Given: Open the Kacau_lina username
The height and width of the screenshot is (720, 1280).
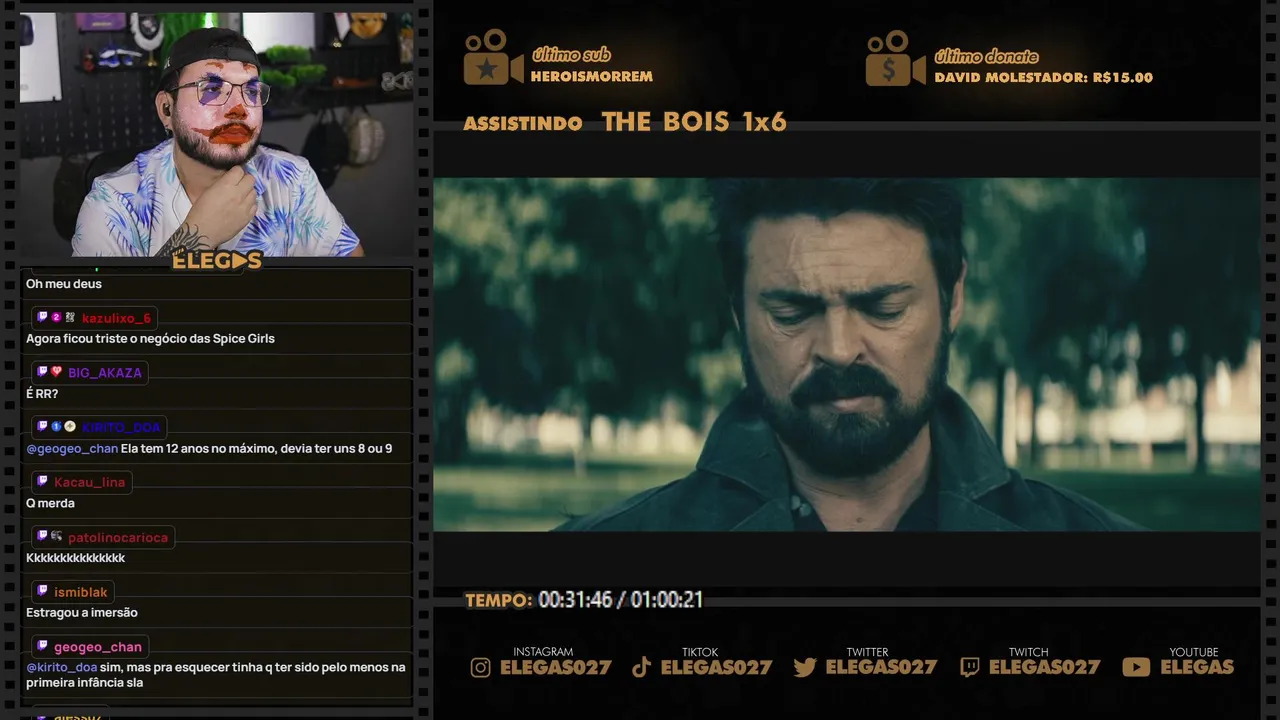Looking at the screenshot, I should pos(90,482).
